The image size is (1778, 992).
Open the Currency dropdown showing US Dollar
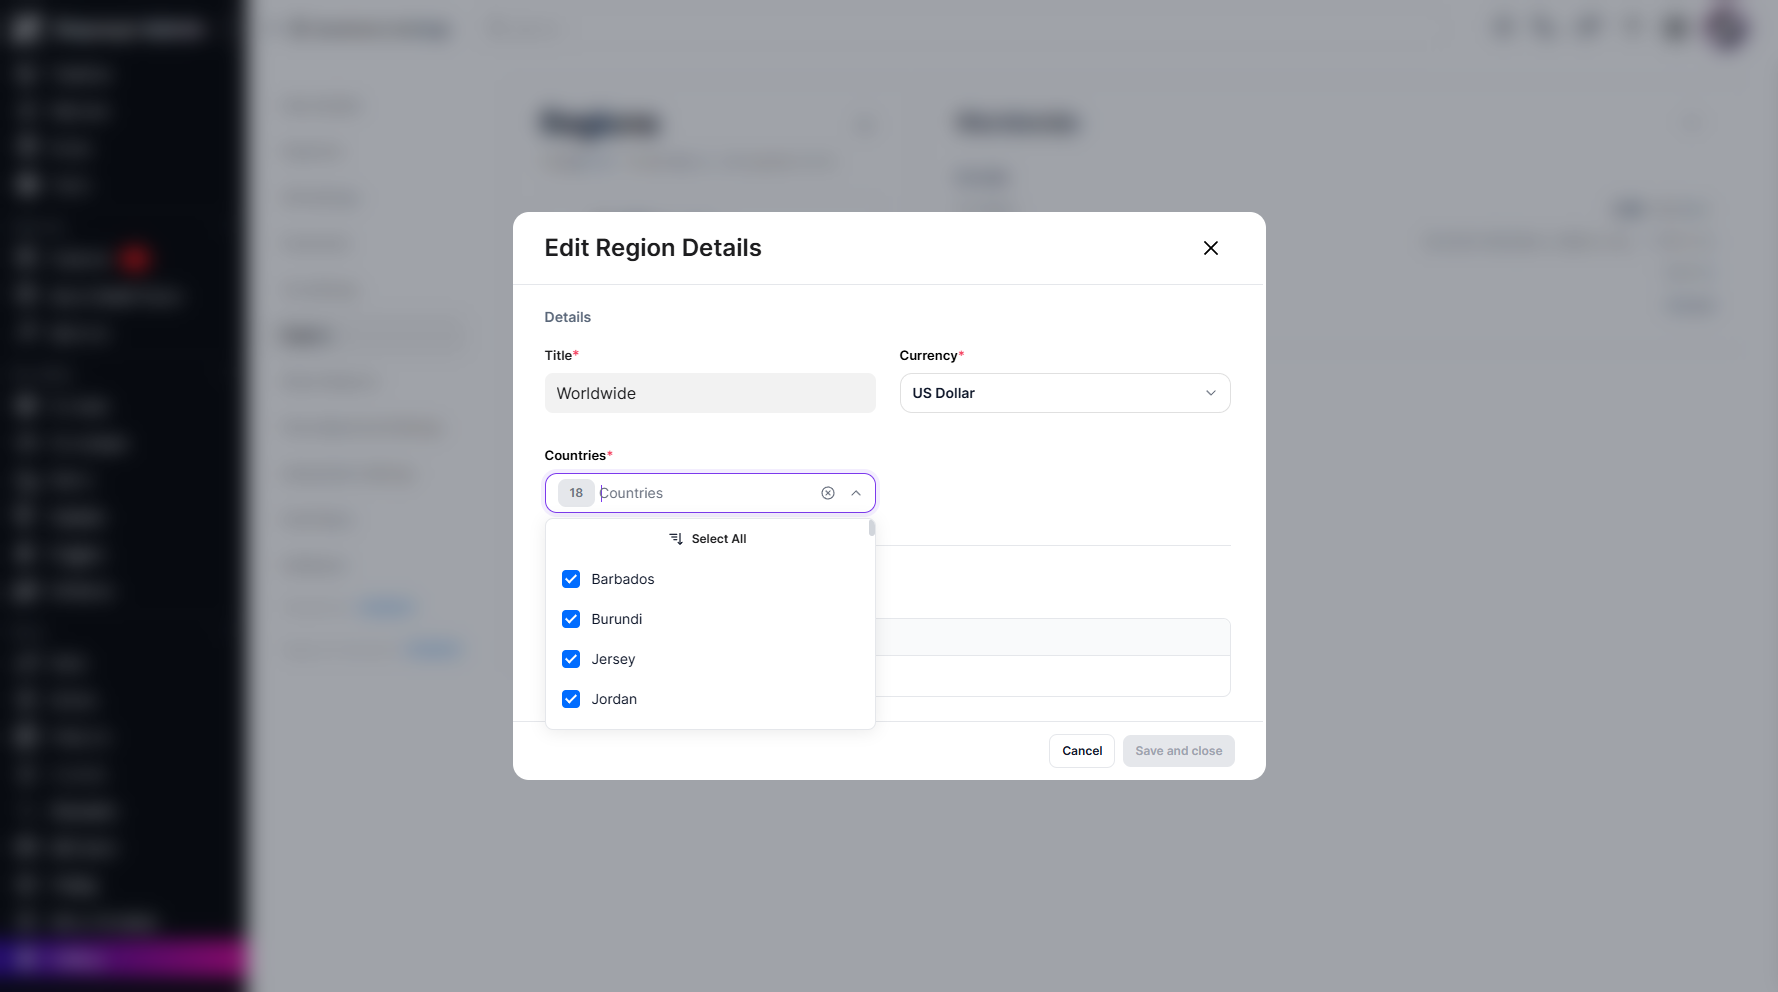click(1065, 393)
